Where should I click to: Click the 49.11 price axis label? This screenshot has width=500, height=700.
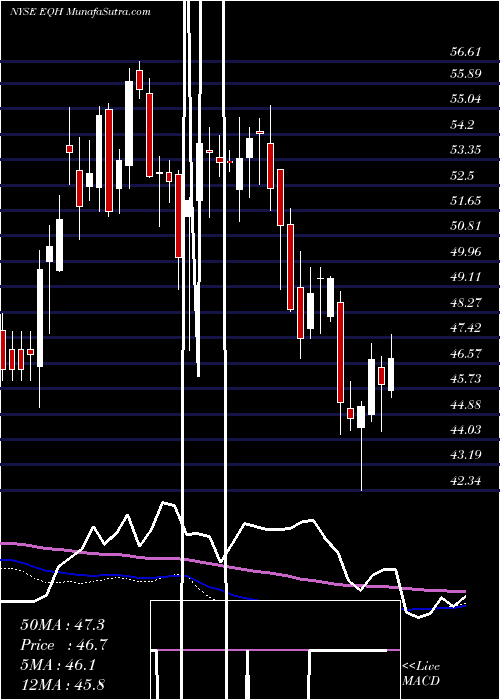(x=466, y=277)
